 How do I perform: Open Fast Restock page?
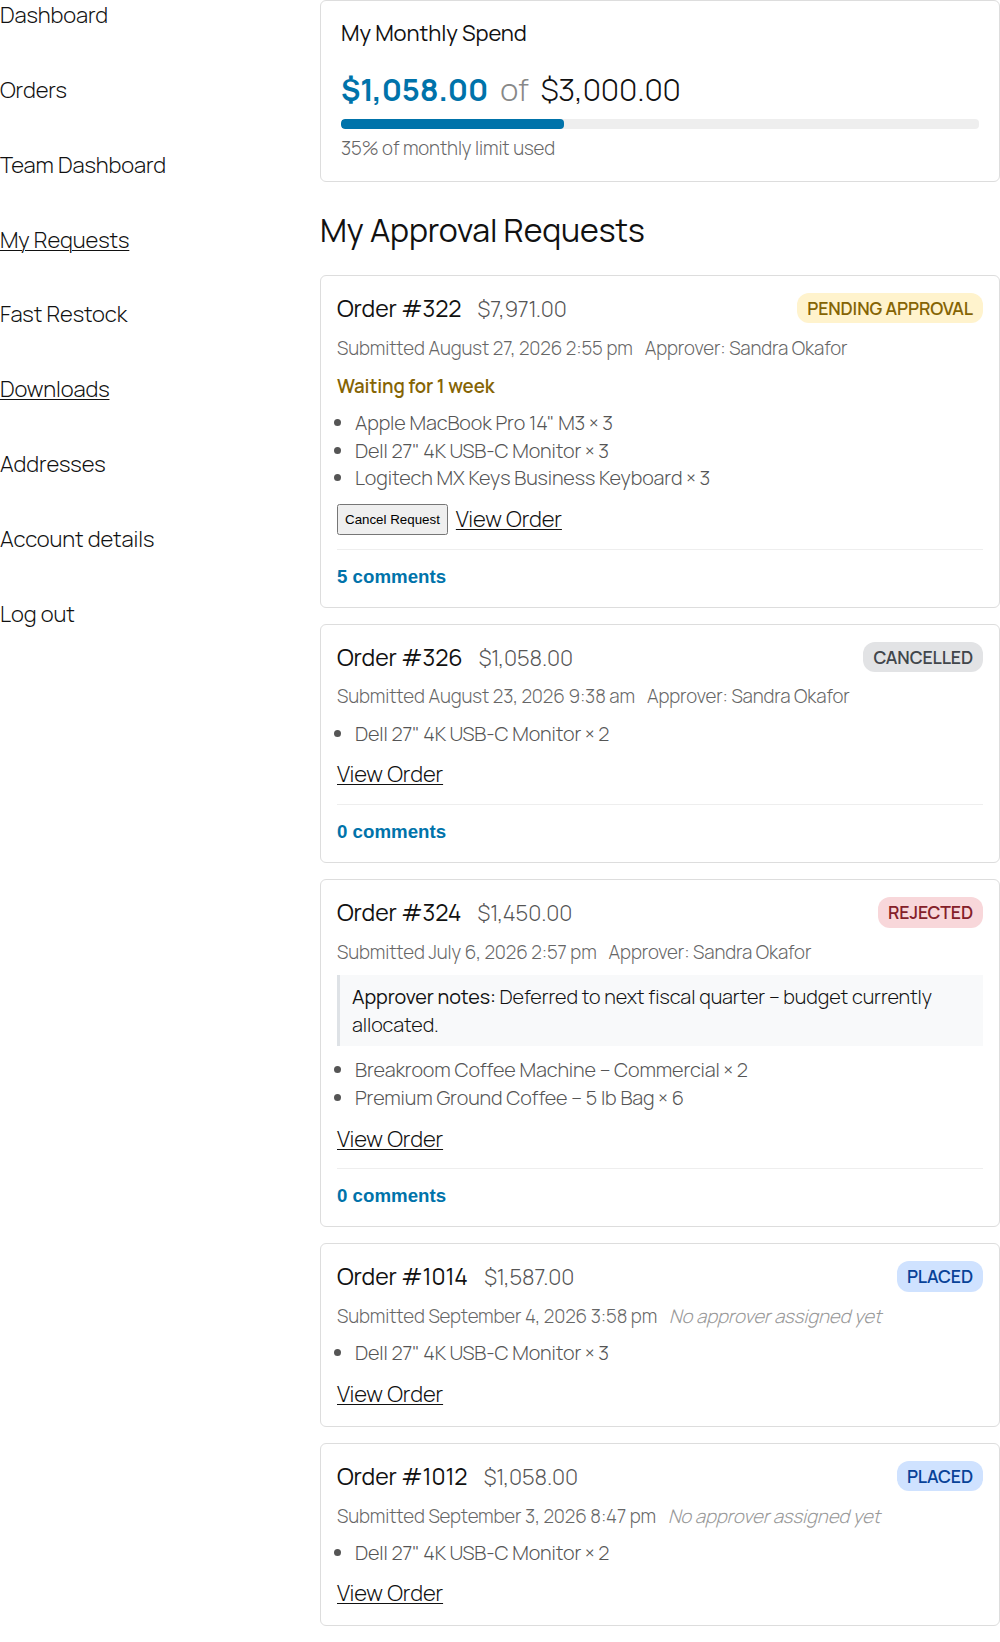click(x=64, y=314)
